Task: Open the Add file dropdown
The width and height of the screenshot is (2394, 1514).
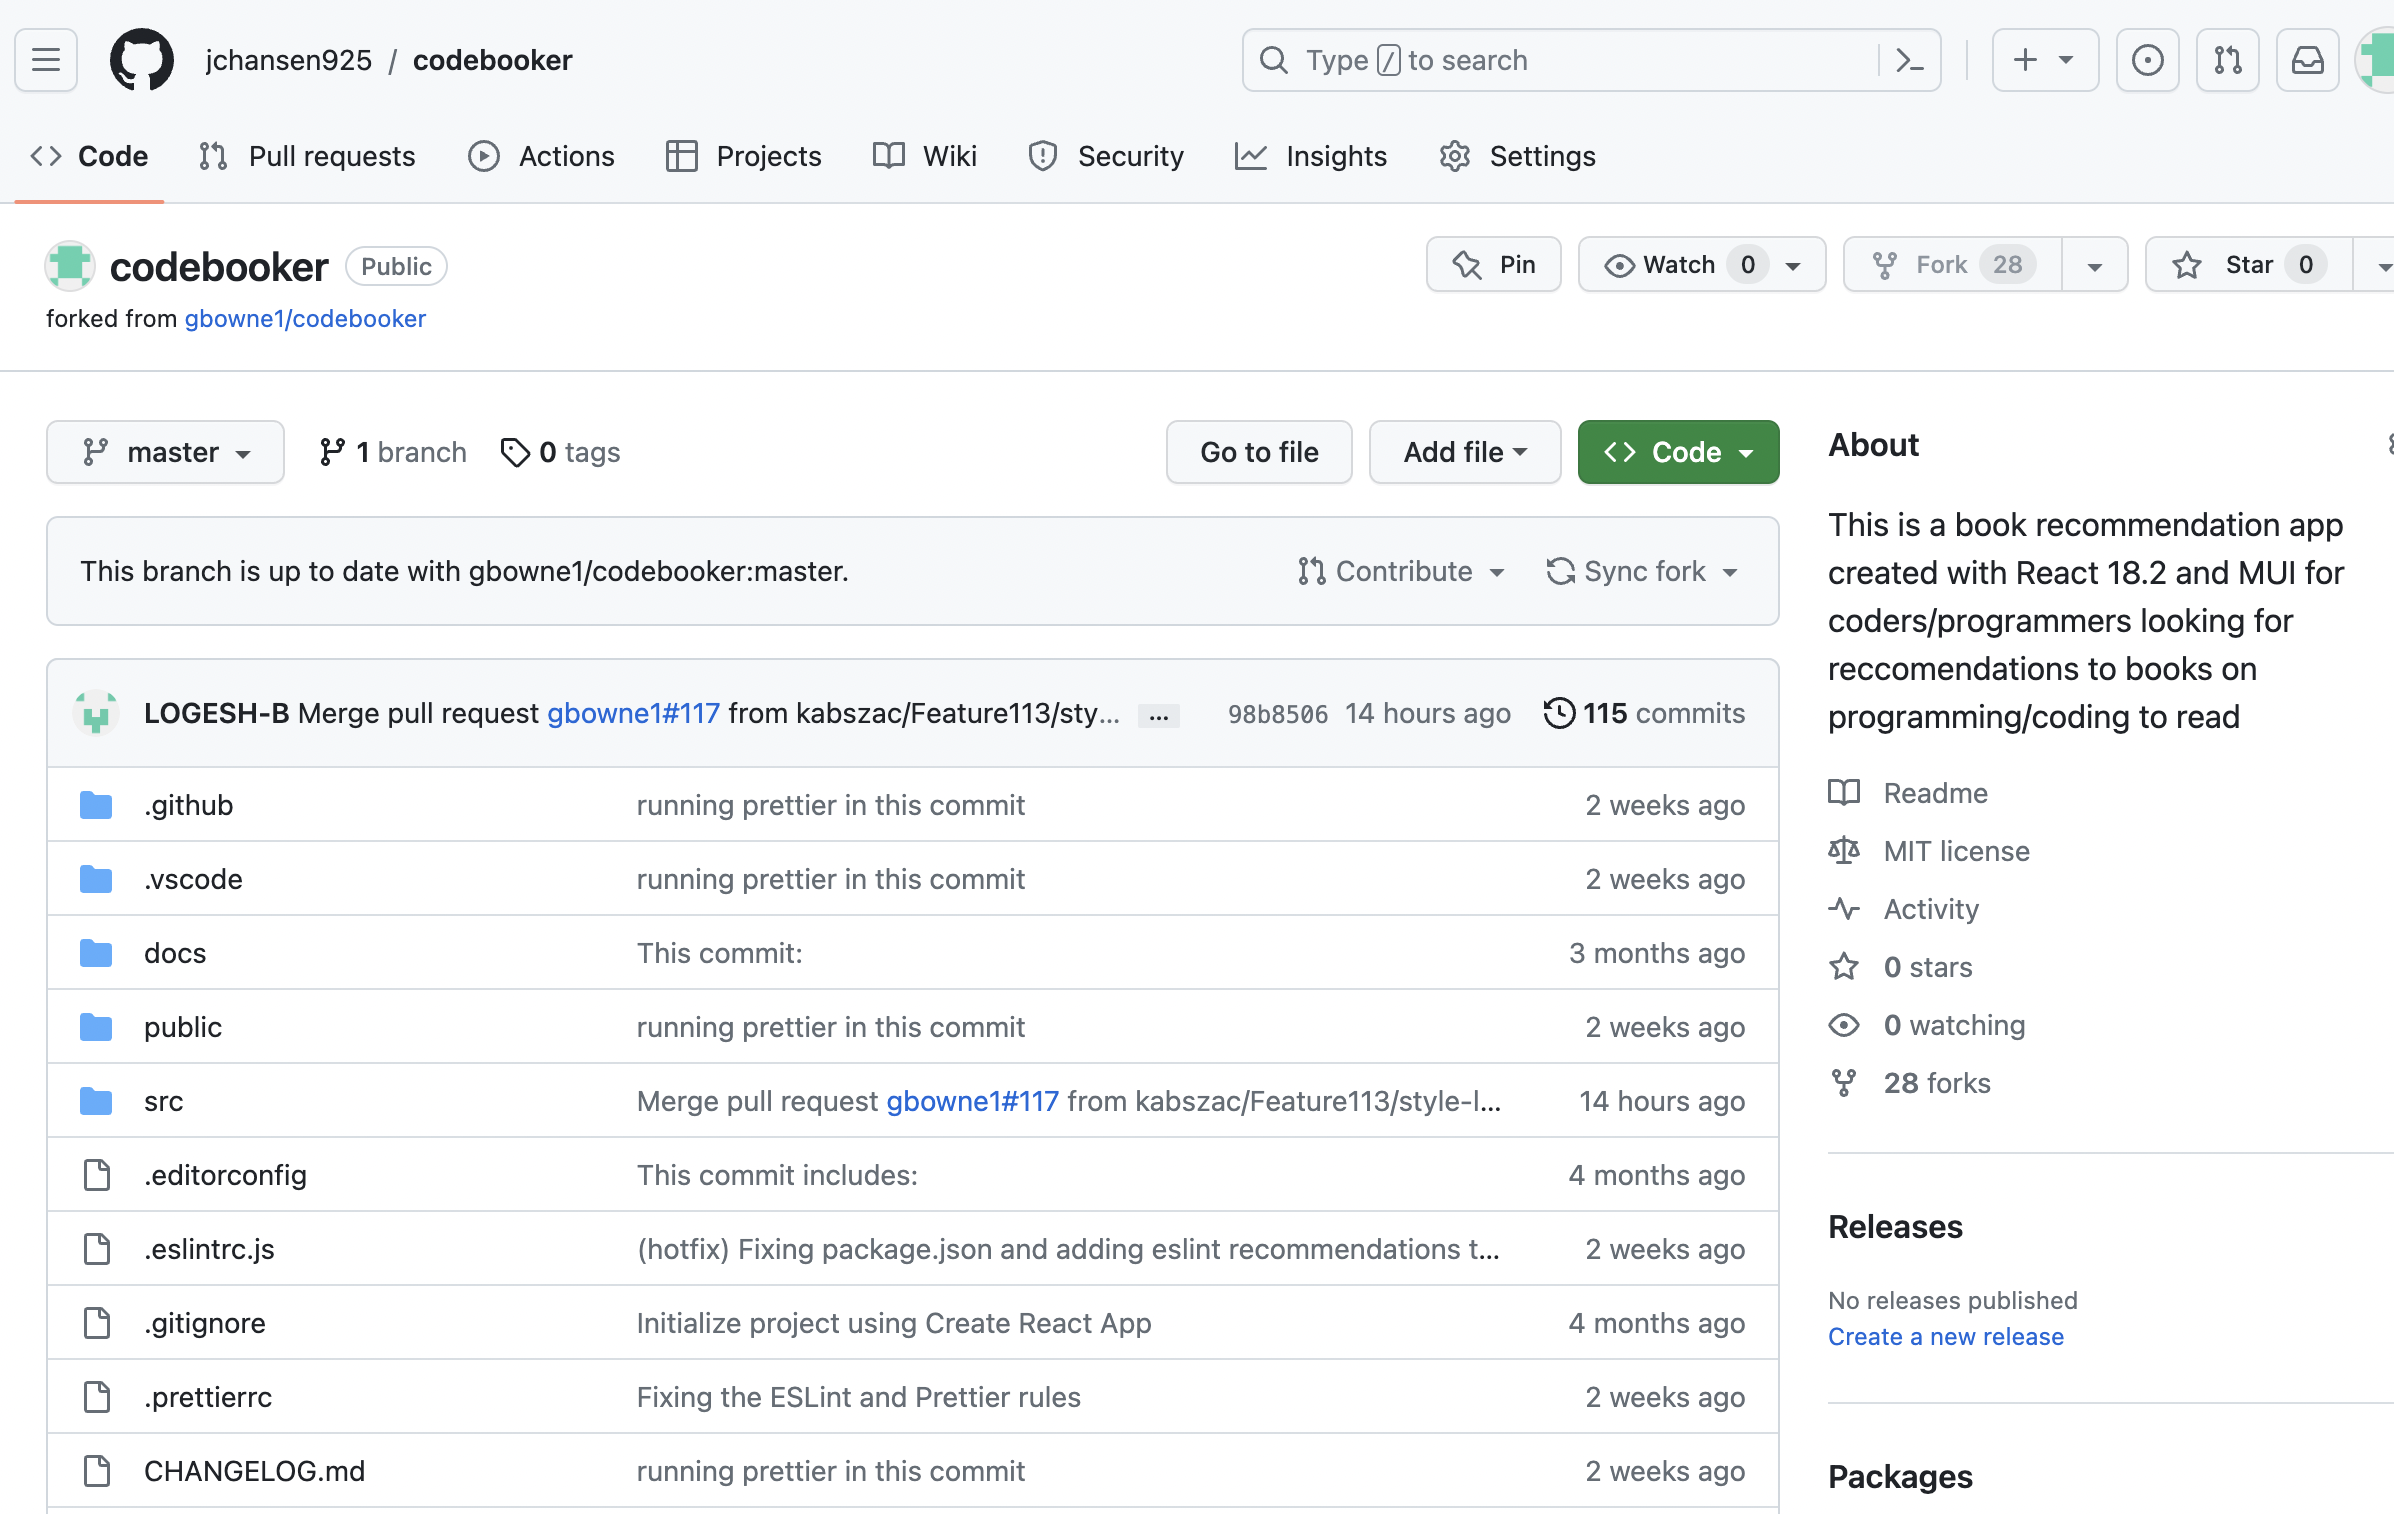Action: coord(1465,452)
